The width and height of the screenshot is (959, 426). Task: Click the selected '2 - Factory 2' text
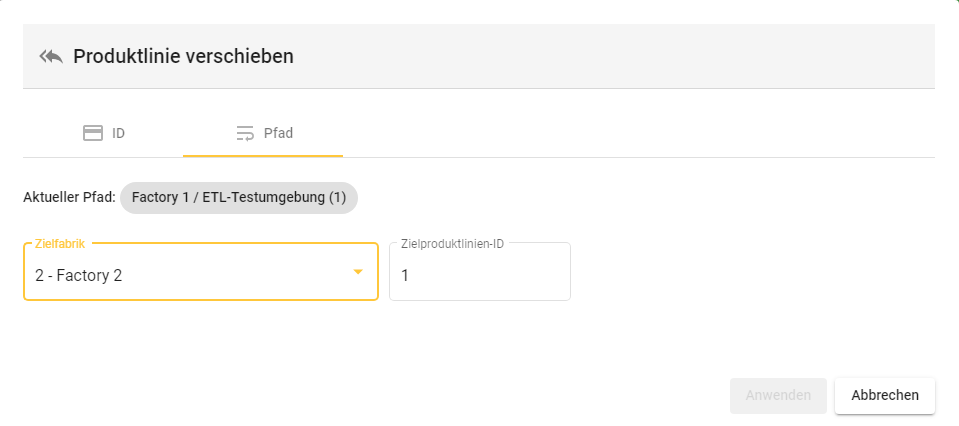click(x=79, y=275)
